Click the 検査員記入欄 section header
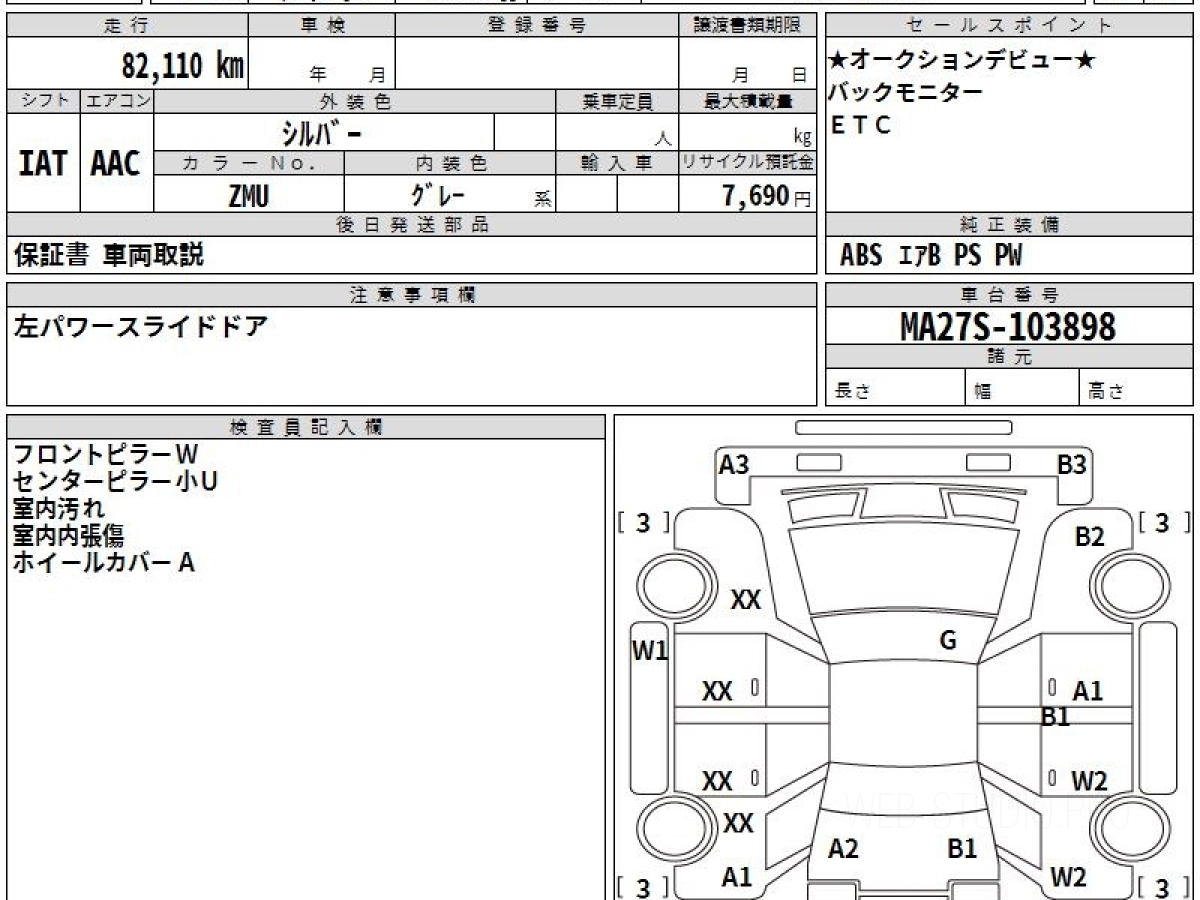 306,426
